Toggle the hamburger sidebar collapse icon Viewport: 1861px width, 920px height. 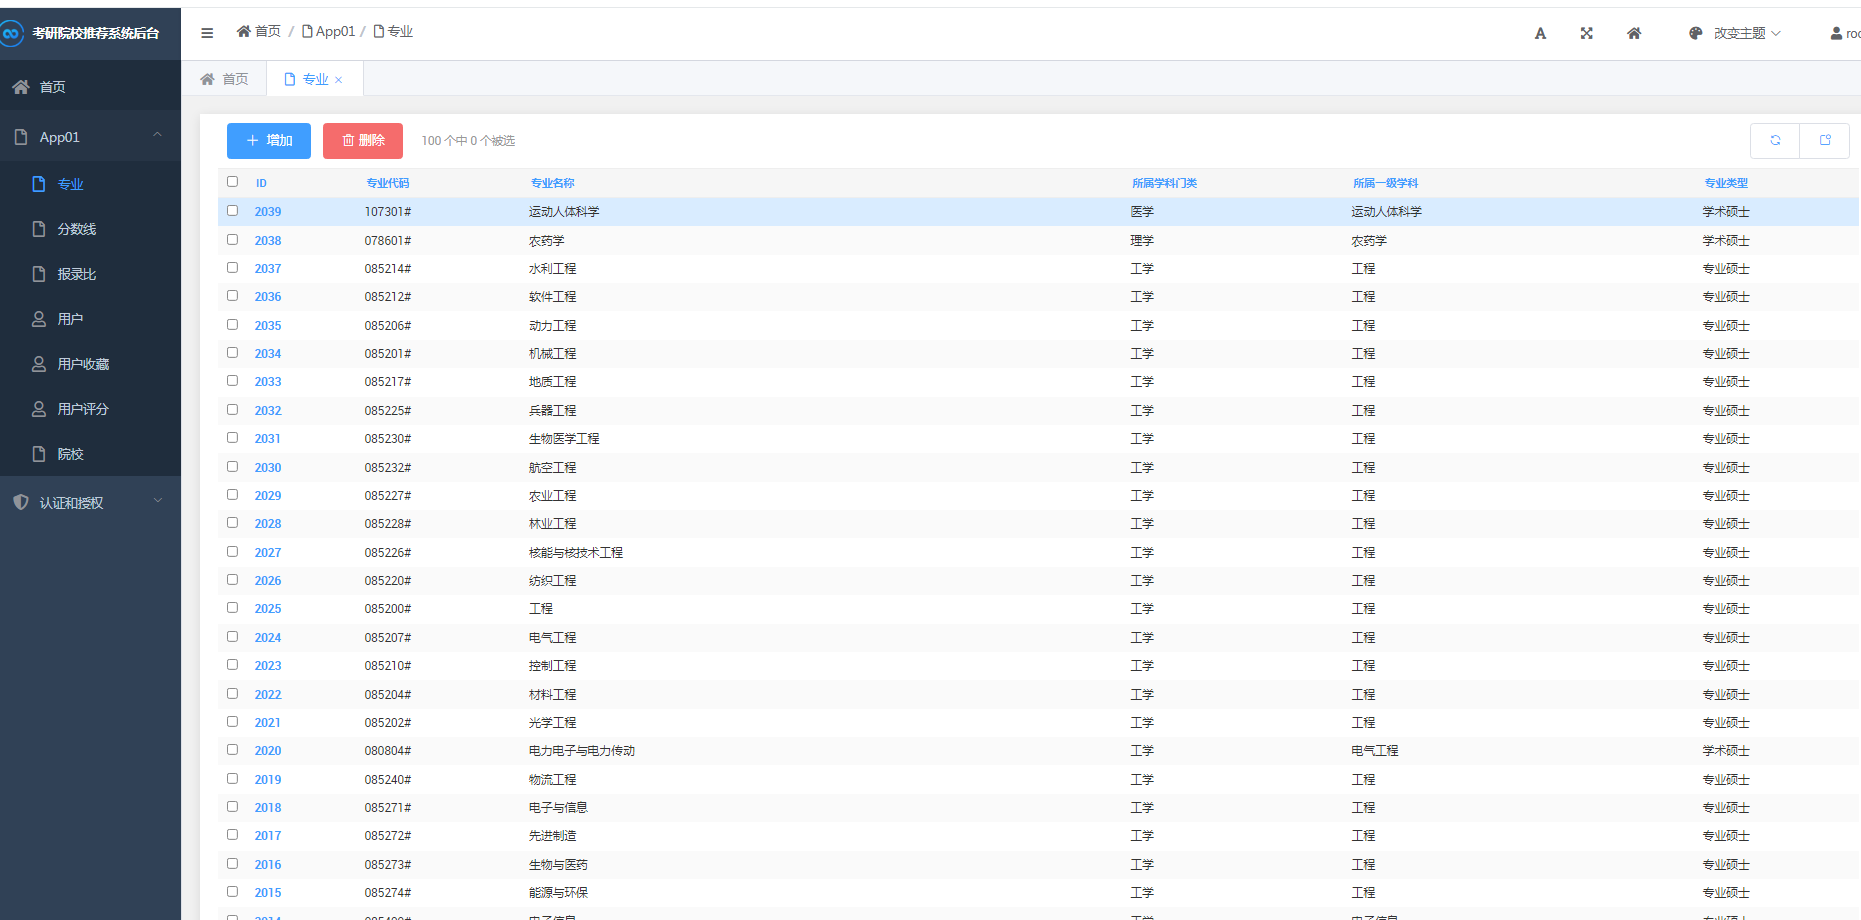207,33
